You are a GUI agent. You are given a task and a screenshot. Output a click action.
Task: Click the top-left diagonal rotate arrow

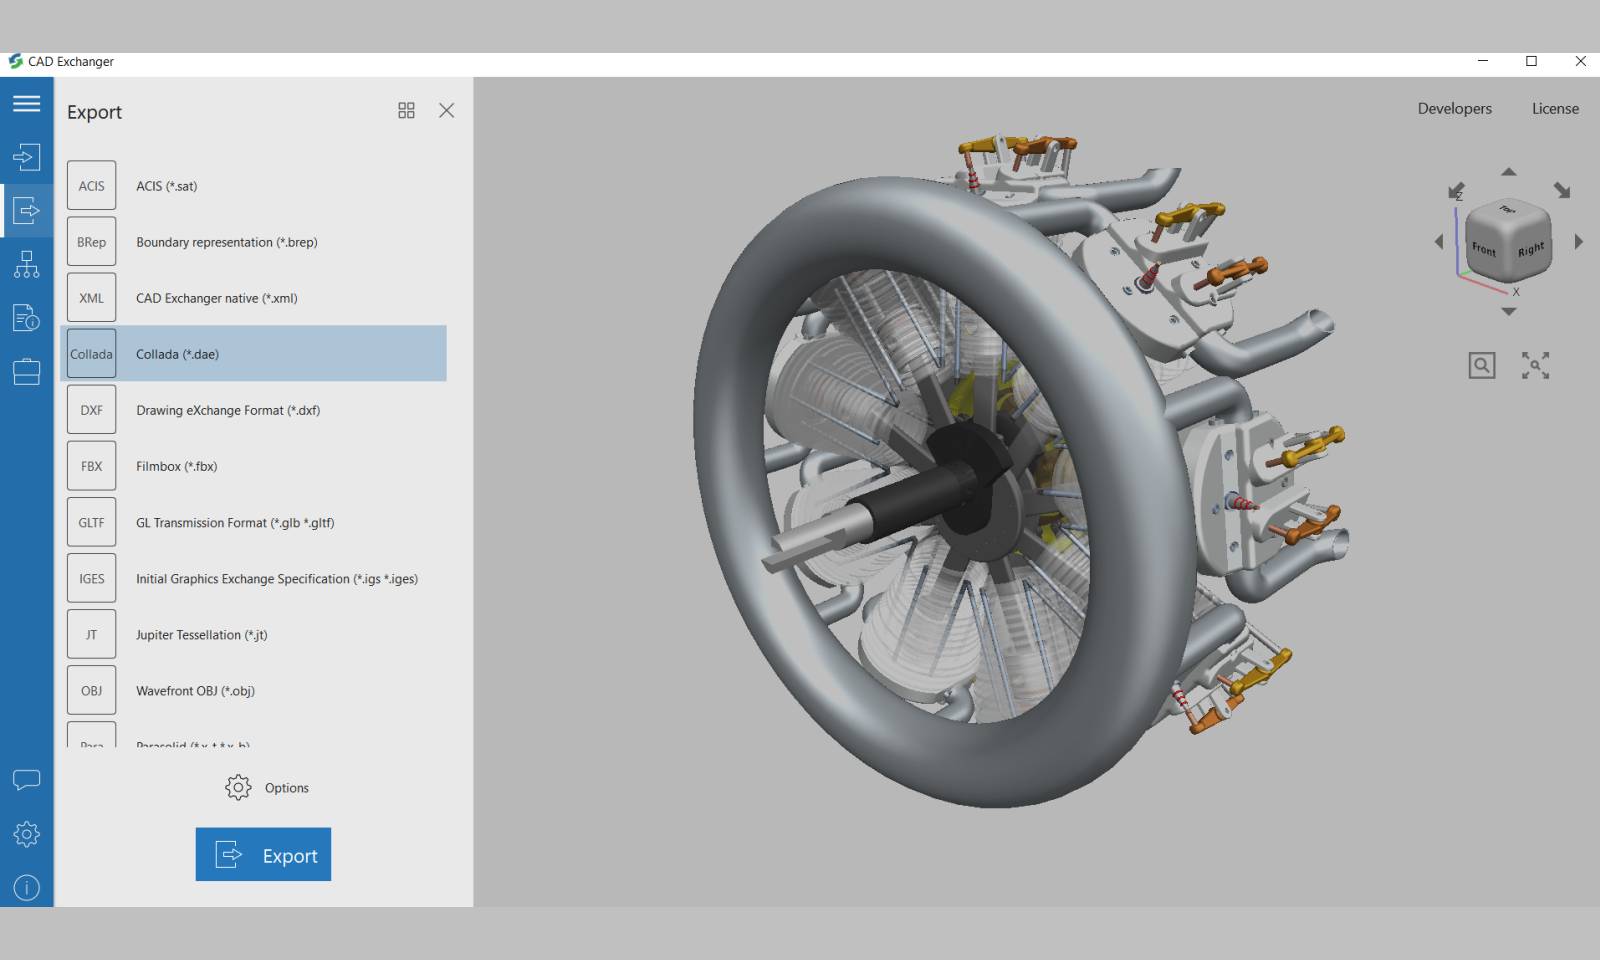click(1456, 190)
